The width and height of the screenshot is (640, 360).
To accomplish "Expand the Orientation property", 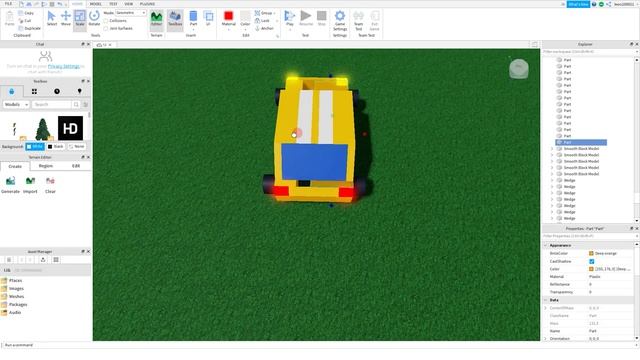I will (x=546, y=339).
